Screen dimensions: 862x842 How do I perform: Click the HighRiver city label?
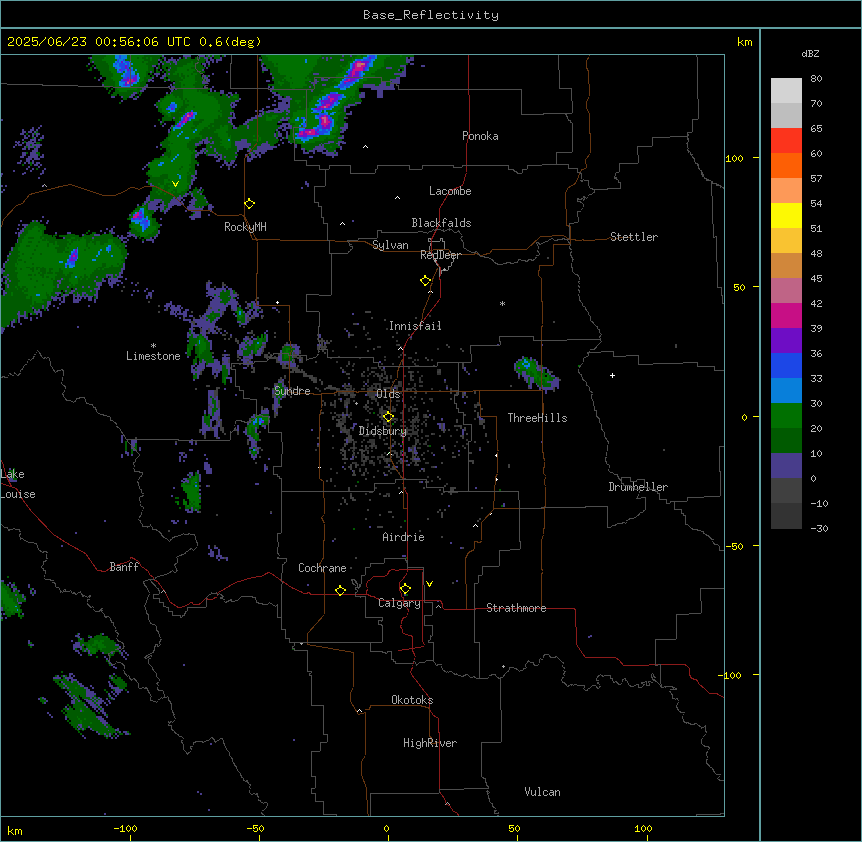(x=430, y=743)
